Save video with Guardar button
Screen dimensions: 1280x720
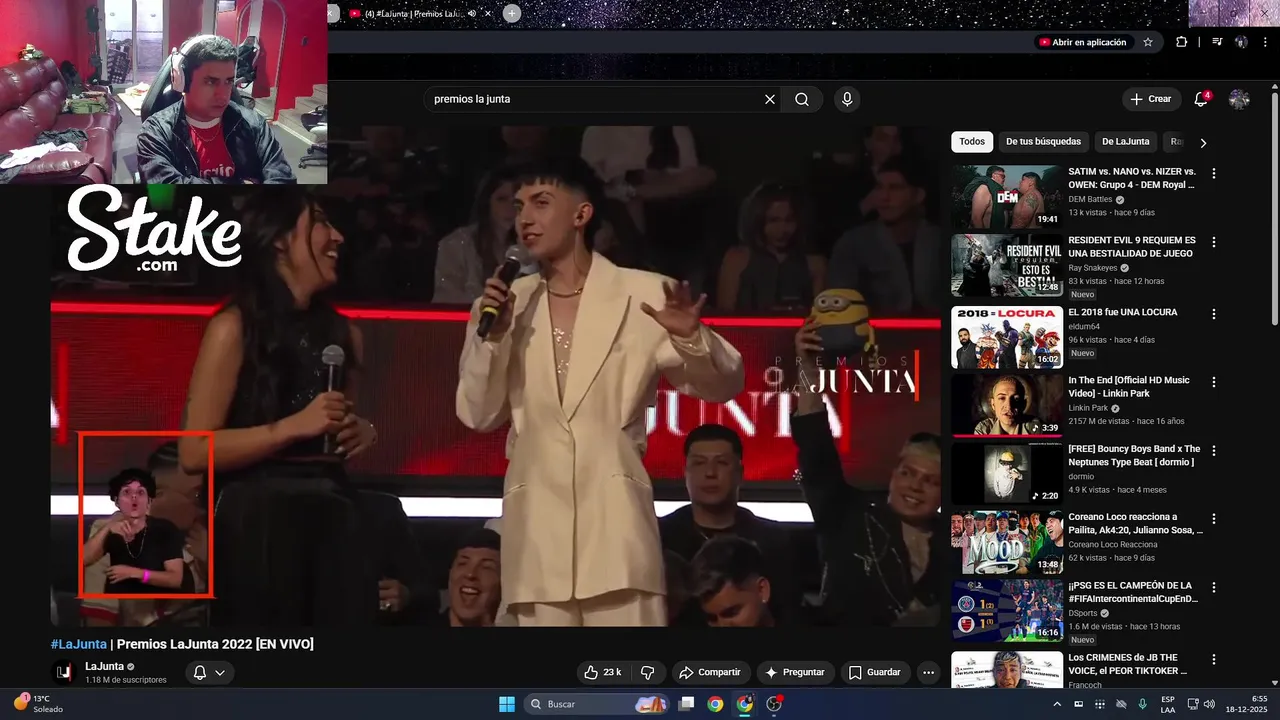(875, 672)
